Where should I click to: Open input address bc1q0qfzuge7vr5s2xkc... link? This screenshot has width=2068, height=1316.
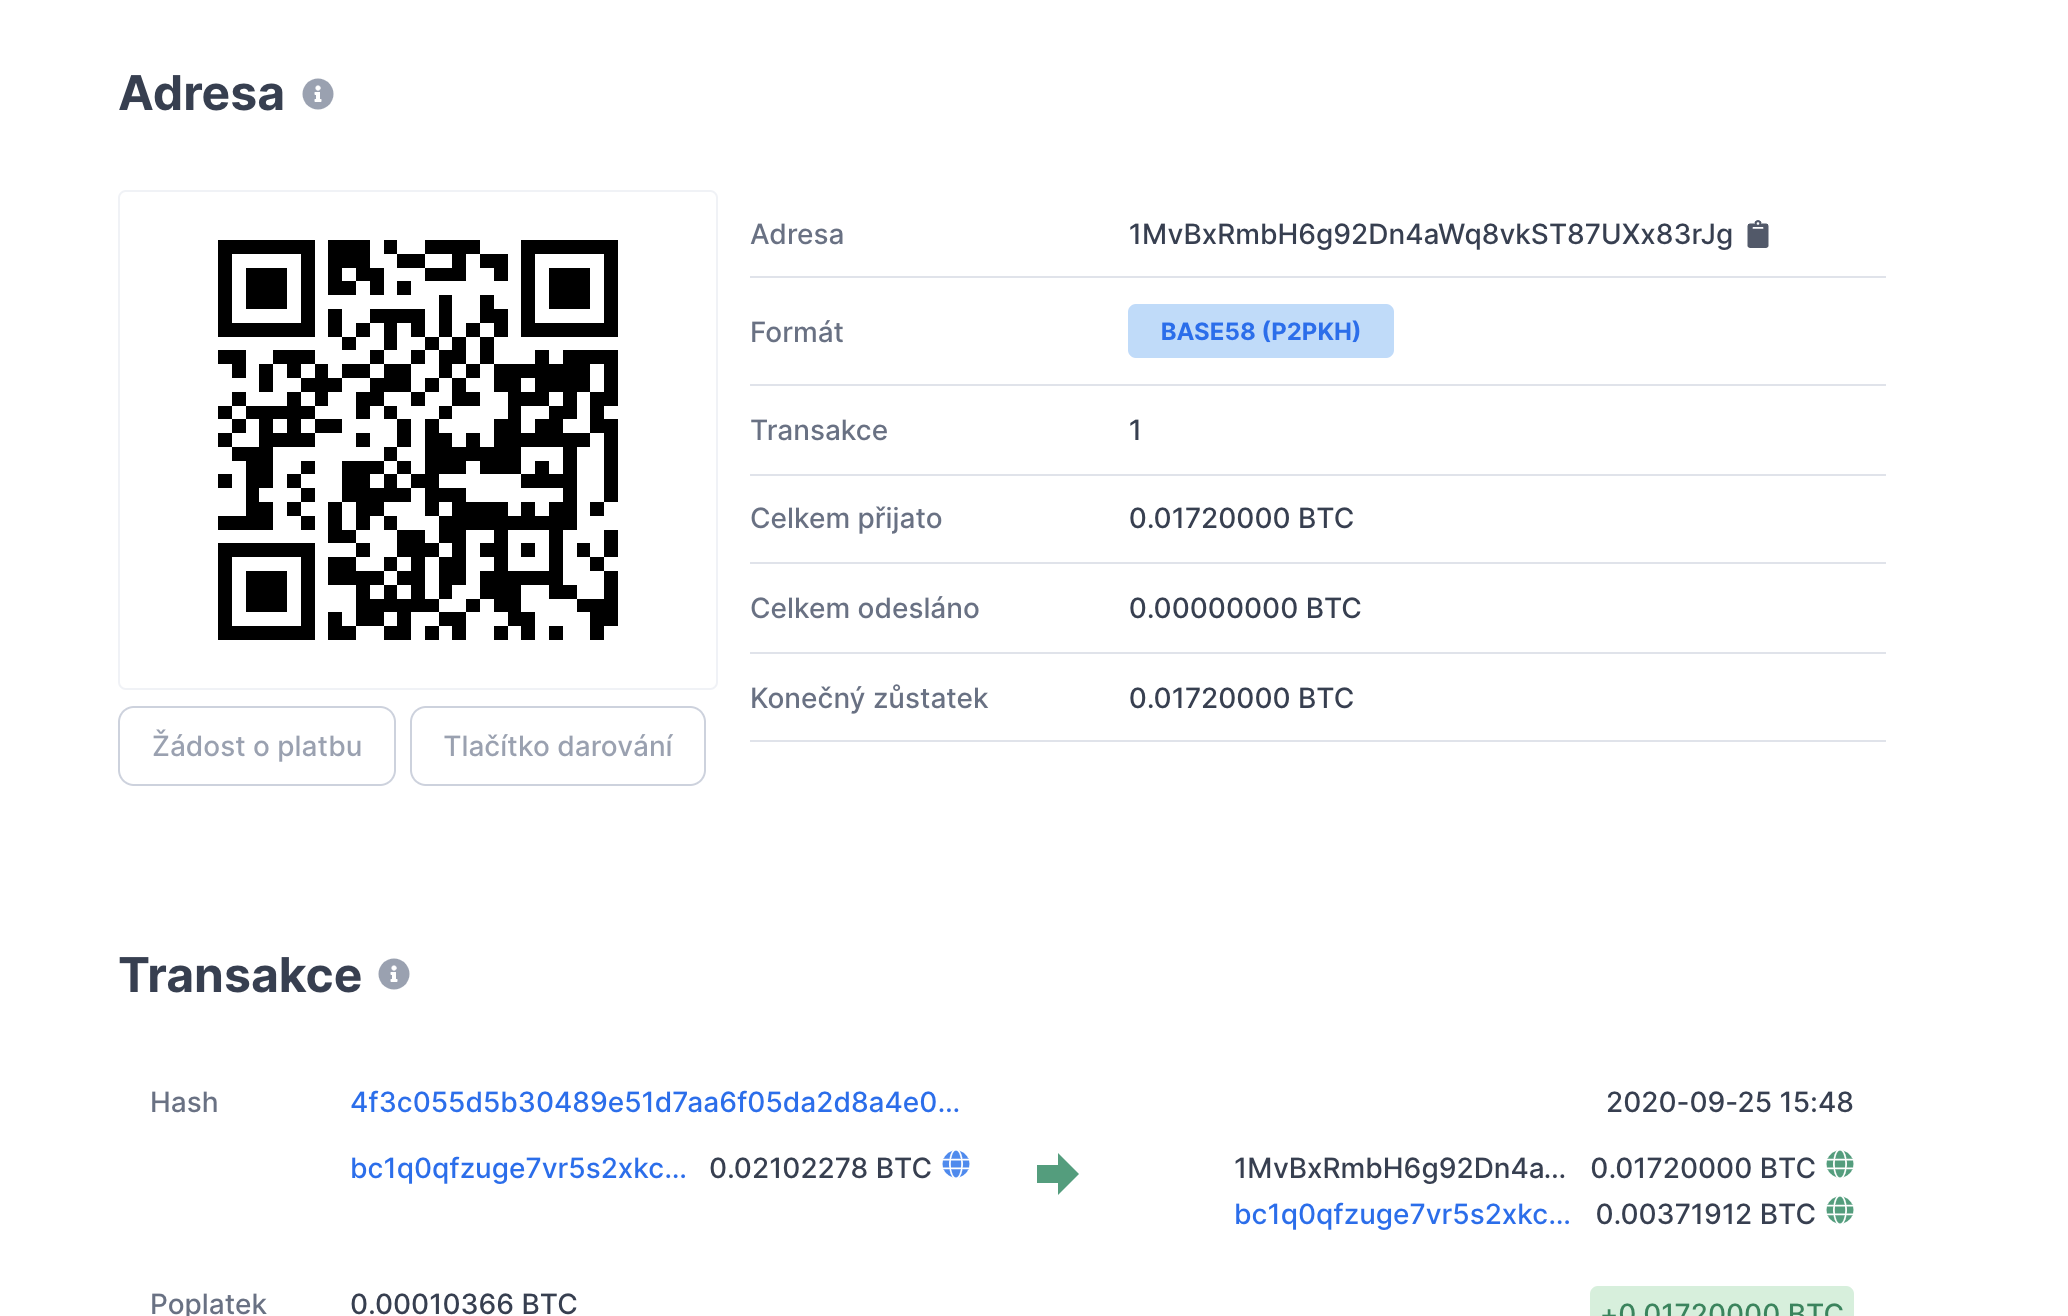click(x=518, y=1168)
